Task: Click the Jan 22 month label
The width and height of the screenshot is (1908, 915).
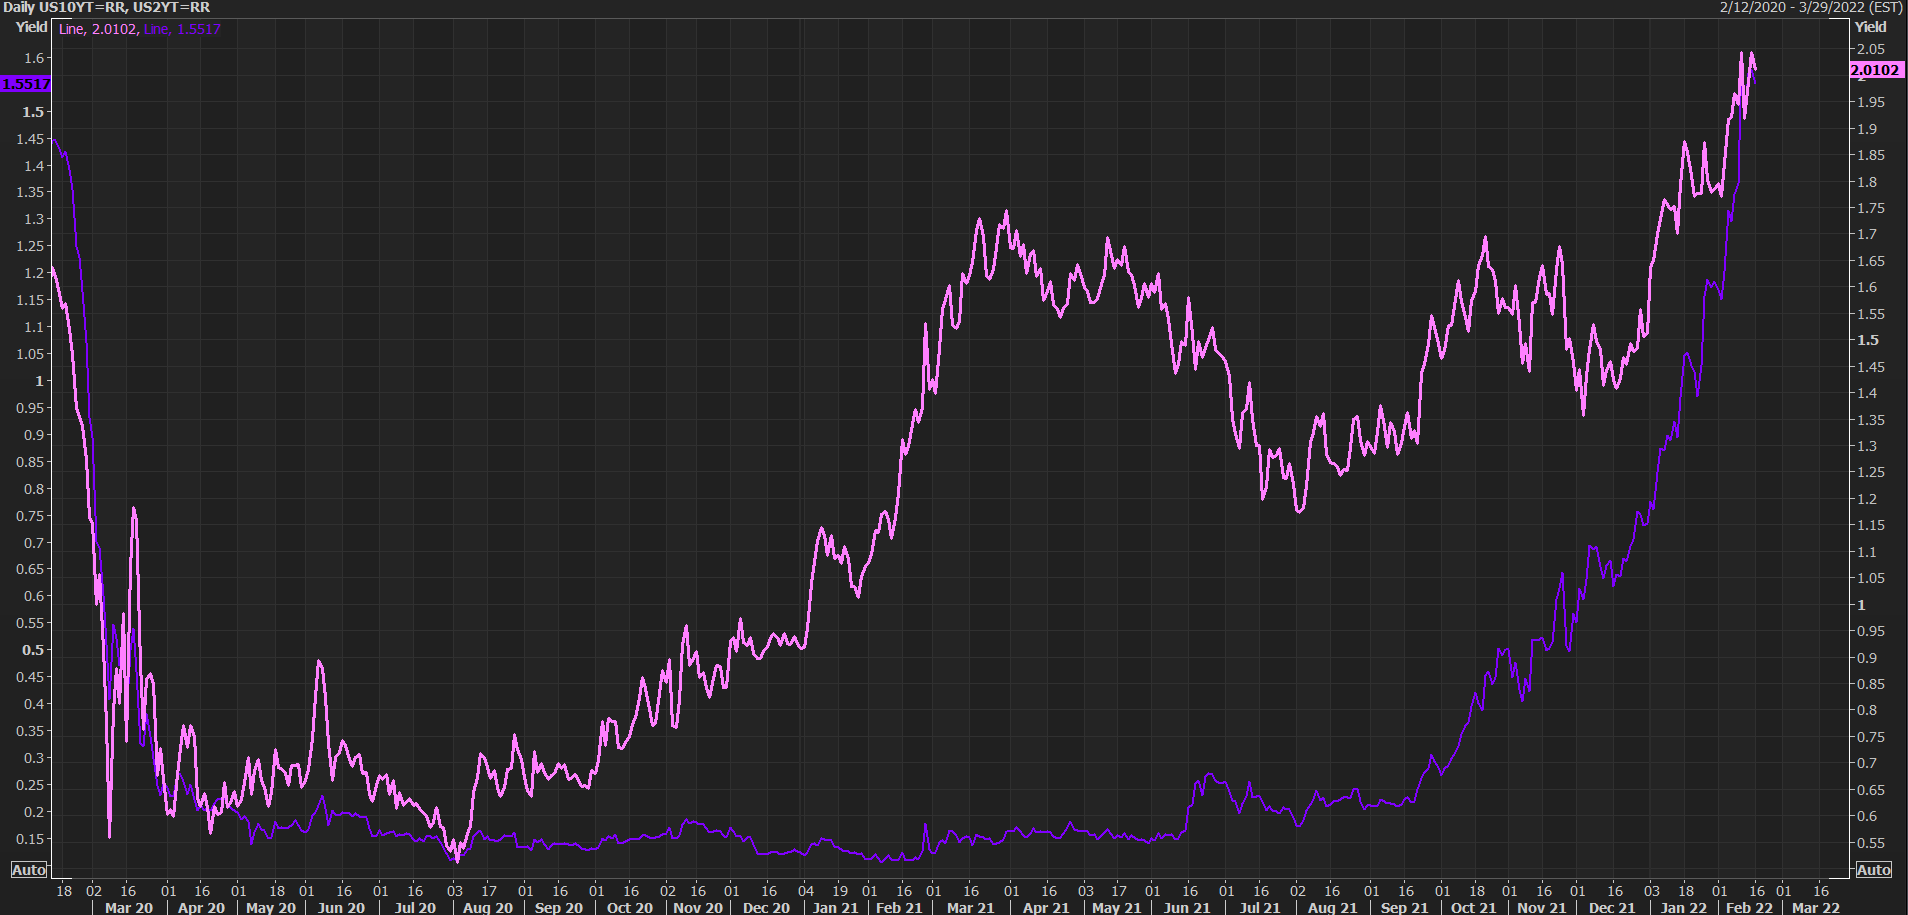Action: tap(1684, 908)
